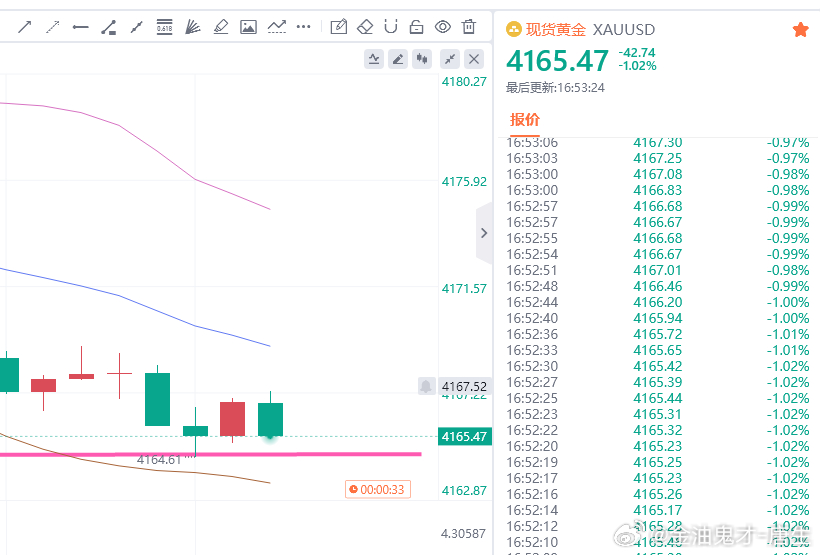
Task: Open the note edit tool
Action: pos(339,27)
